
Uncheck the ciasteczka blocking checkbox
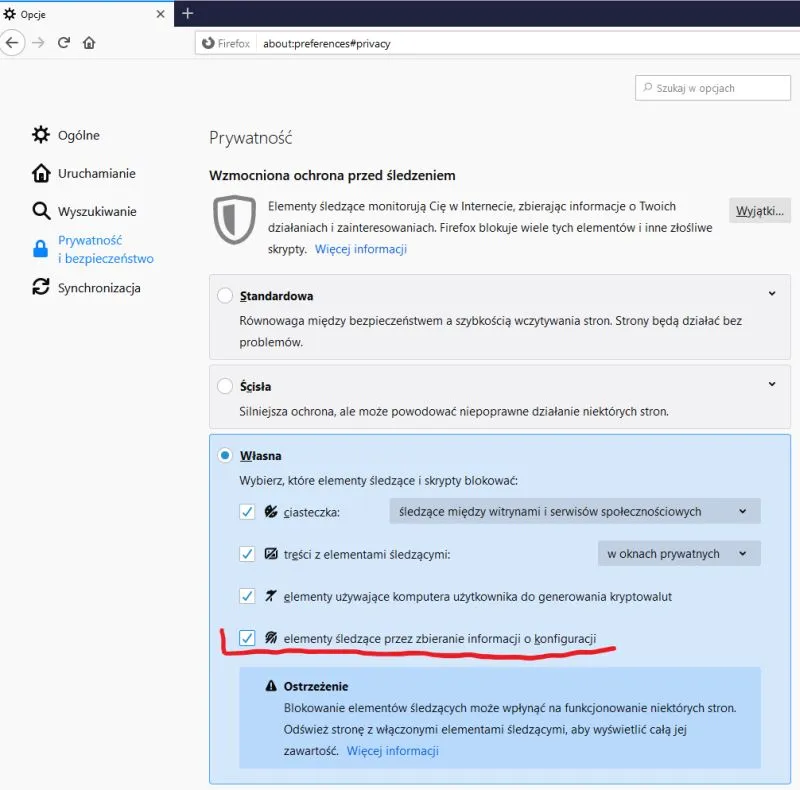pyautogui.click(x=246, y=511)
